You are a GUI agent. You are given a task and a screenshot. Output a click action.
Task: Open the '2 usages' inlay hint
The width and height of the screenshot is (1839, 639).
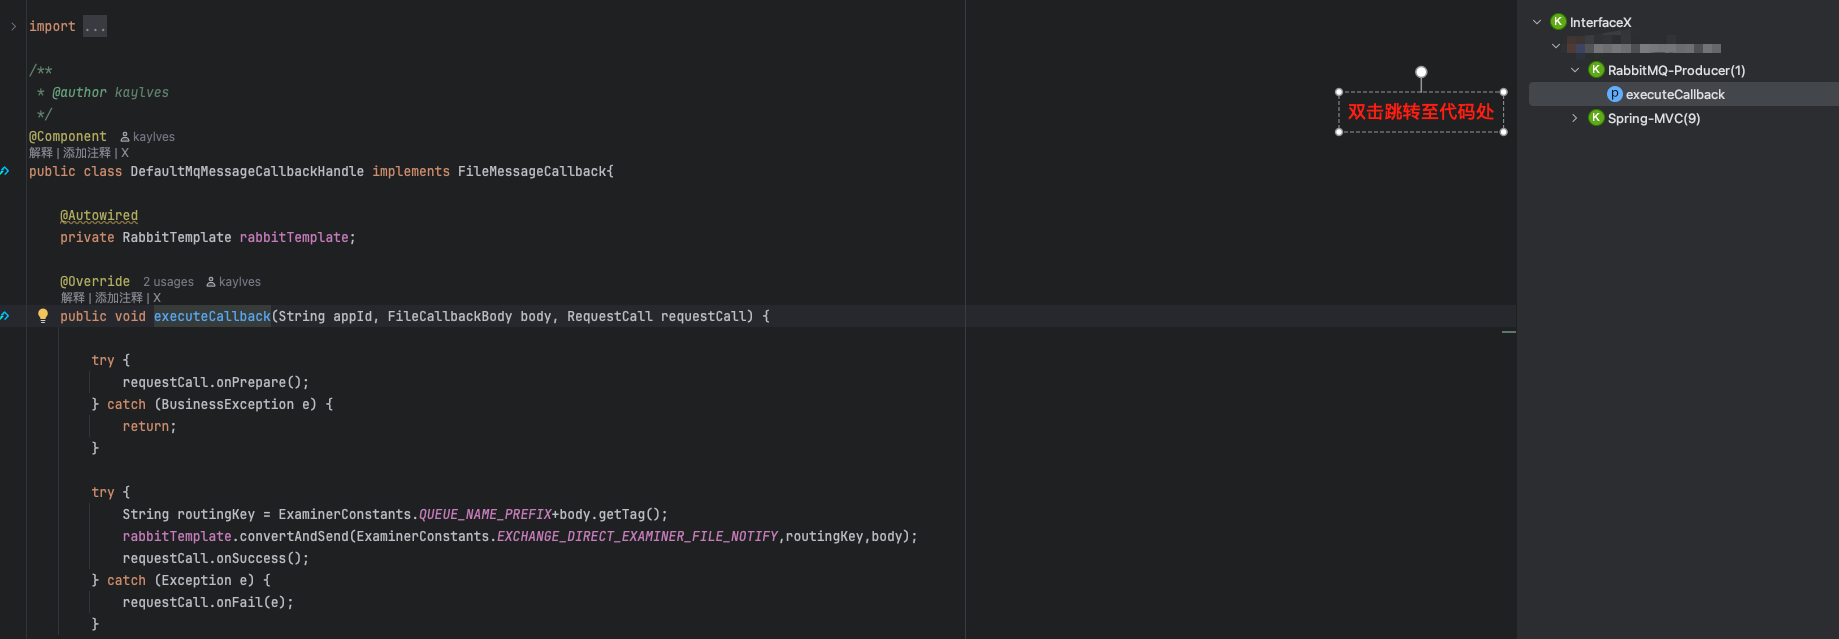tap(168, 282)
